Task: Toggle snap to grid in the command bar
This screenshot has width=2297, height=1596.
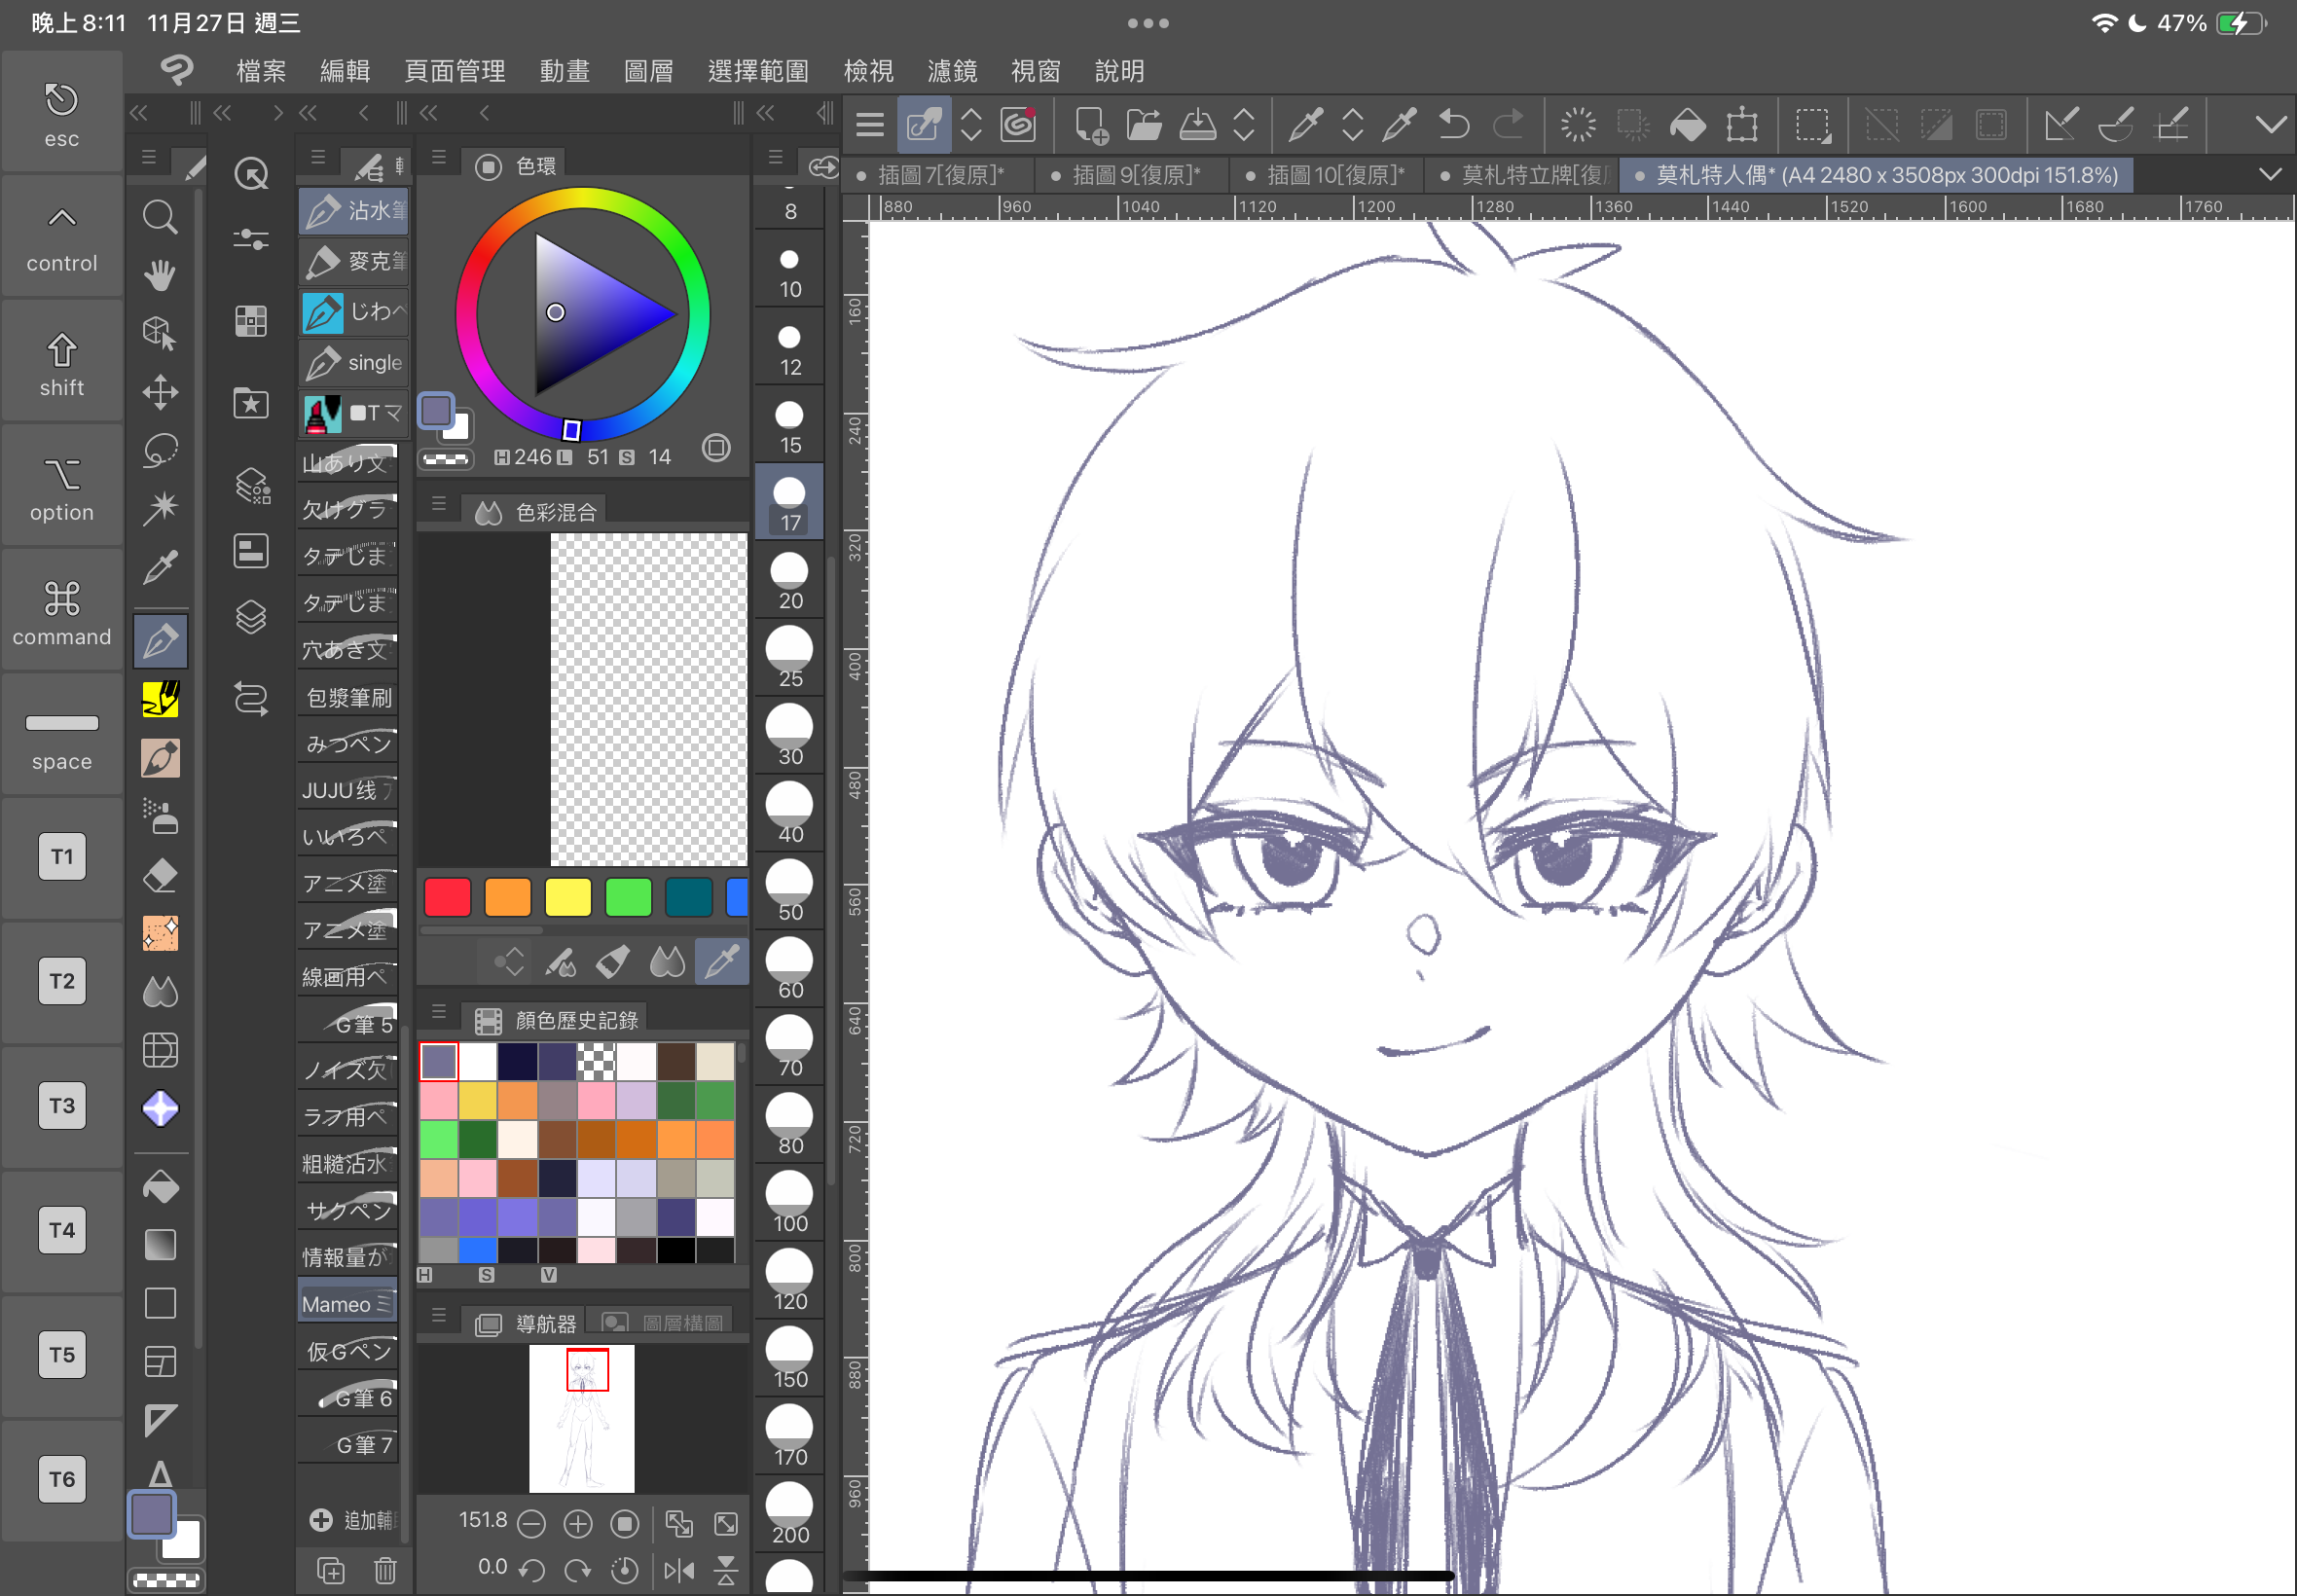Action: click(x=2172, y=125)
